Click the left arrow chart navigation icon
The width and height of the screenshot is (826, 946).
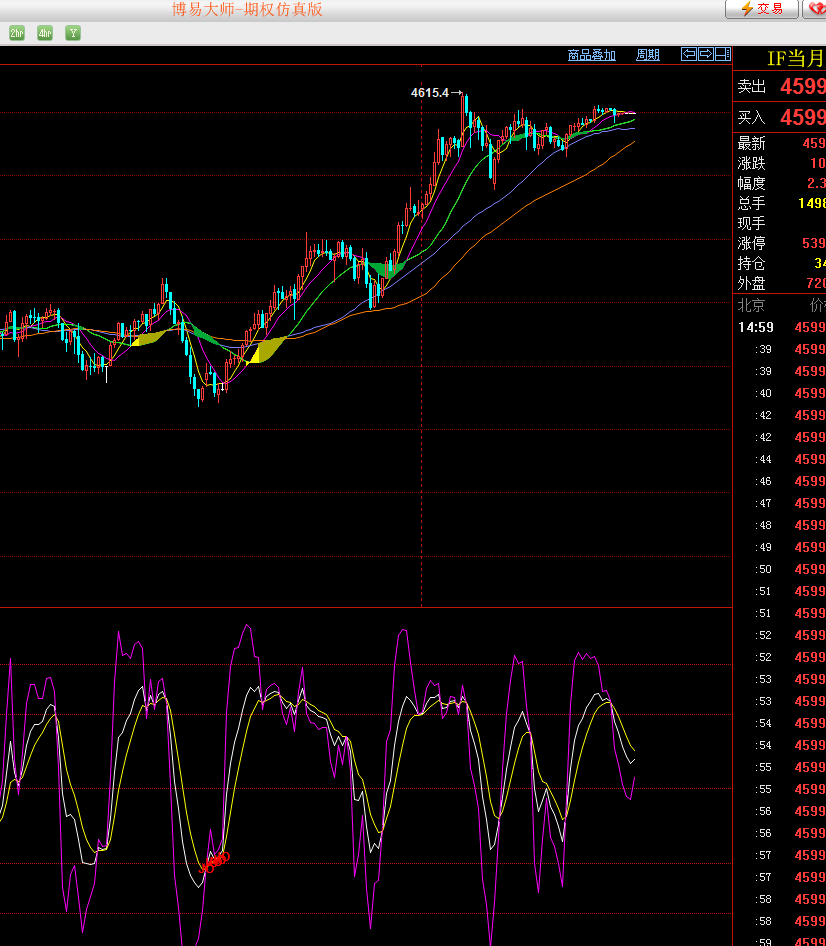click(x=689, y=54)
